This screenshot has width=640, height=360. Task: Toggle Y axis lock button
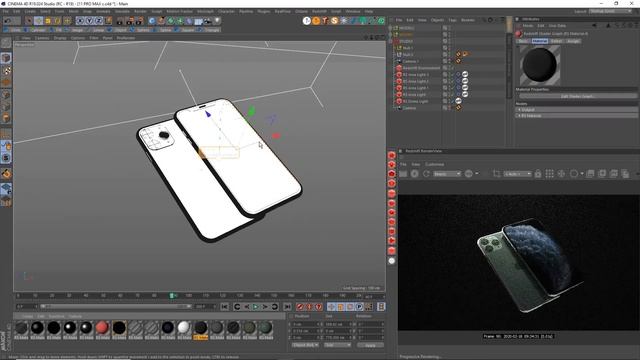click(x=89, y=20)
